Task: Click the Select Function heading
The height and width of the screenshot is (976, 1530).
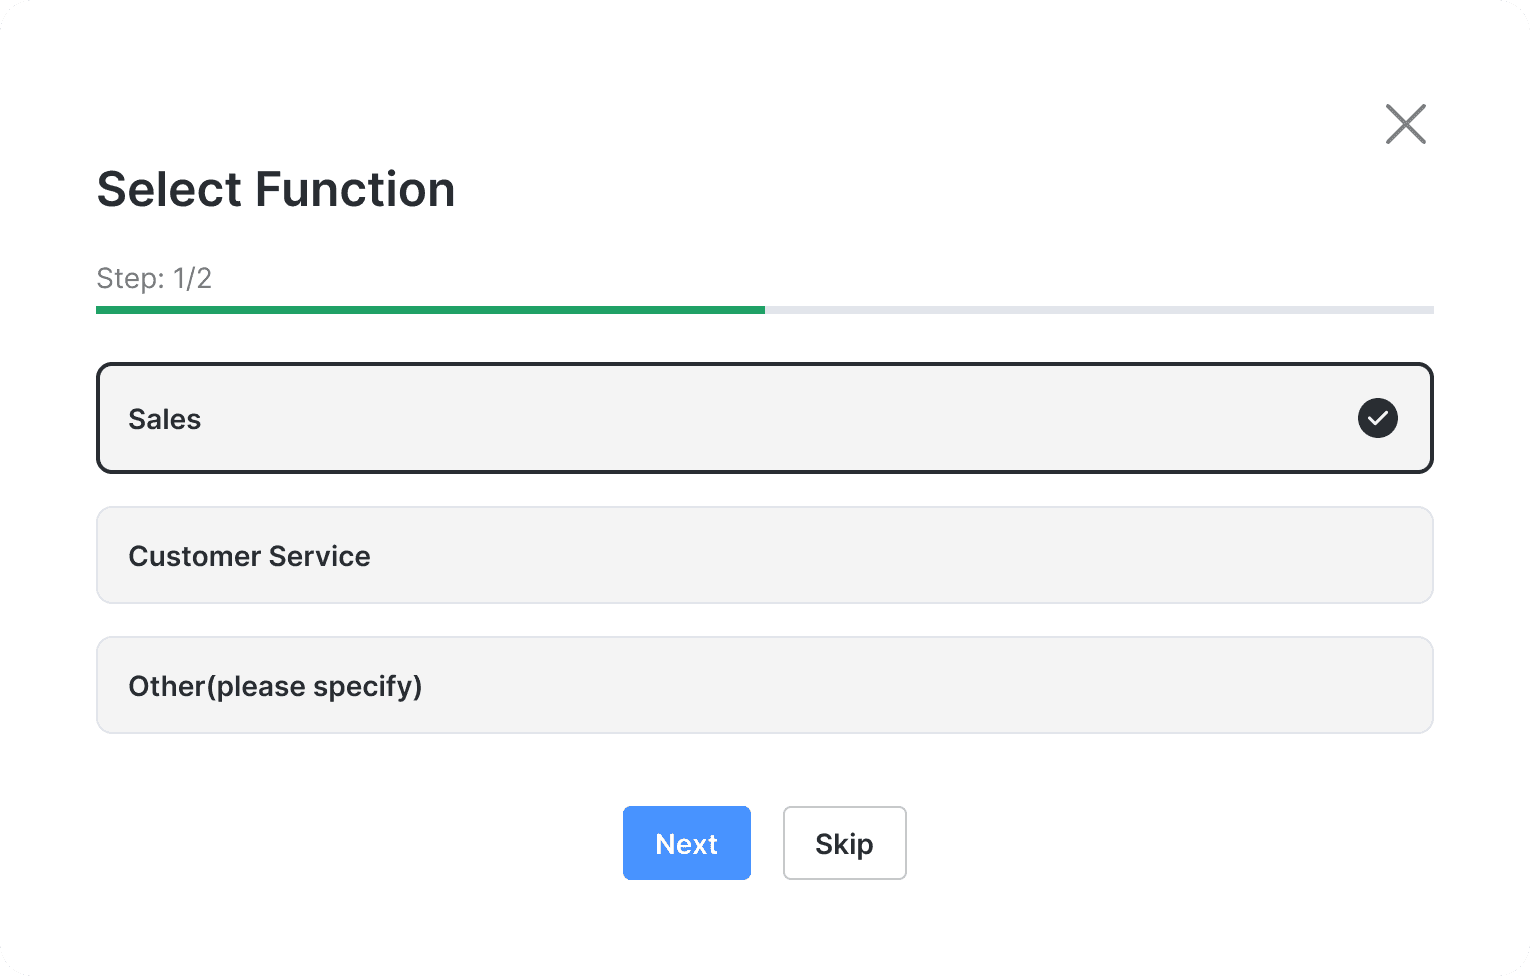Action: click(276, 189)
